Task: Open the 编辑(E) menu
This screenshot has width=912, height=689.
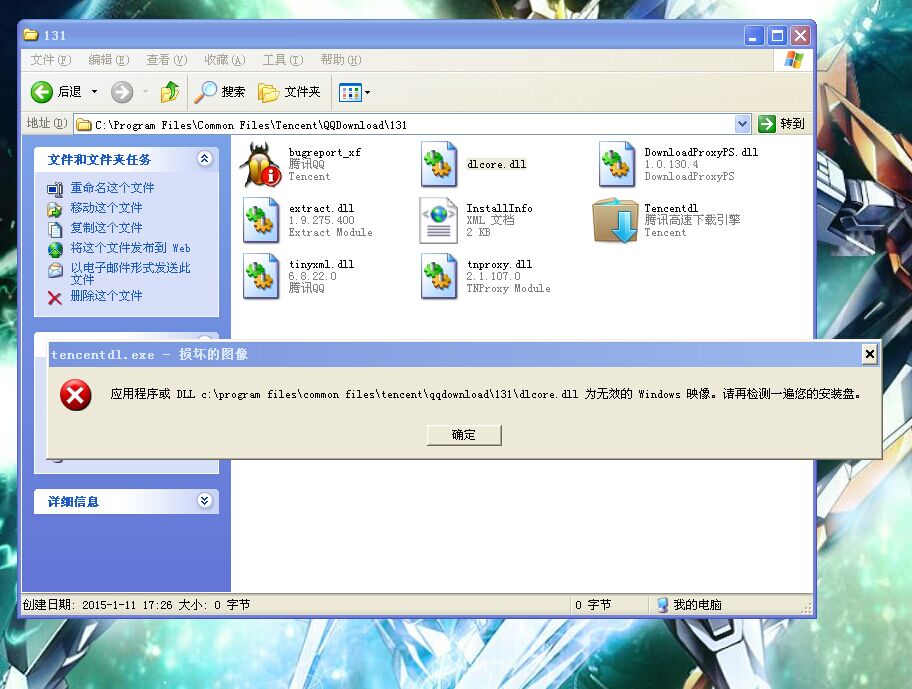Action: [108, 60]
